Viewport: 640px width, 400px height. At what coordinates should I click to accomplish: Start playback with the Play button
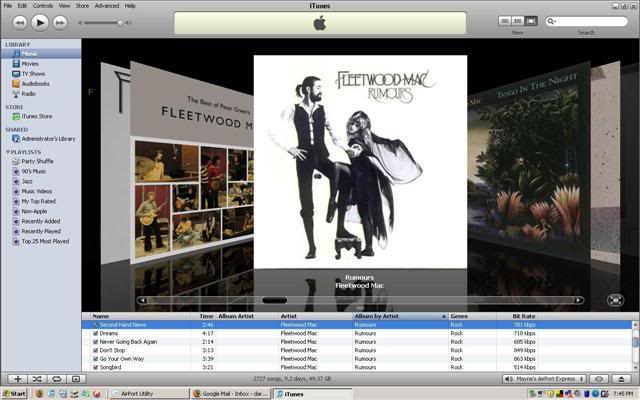pos(40,22)
